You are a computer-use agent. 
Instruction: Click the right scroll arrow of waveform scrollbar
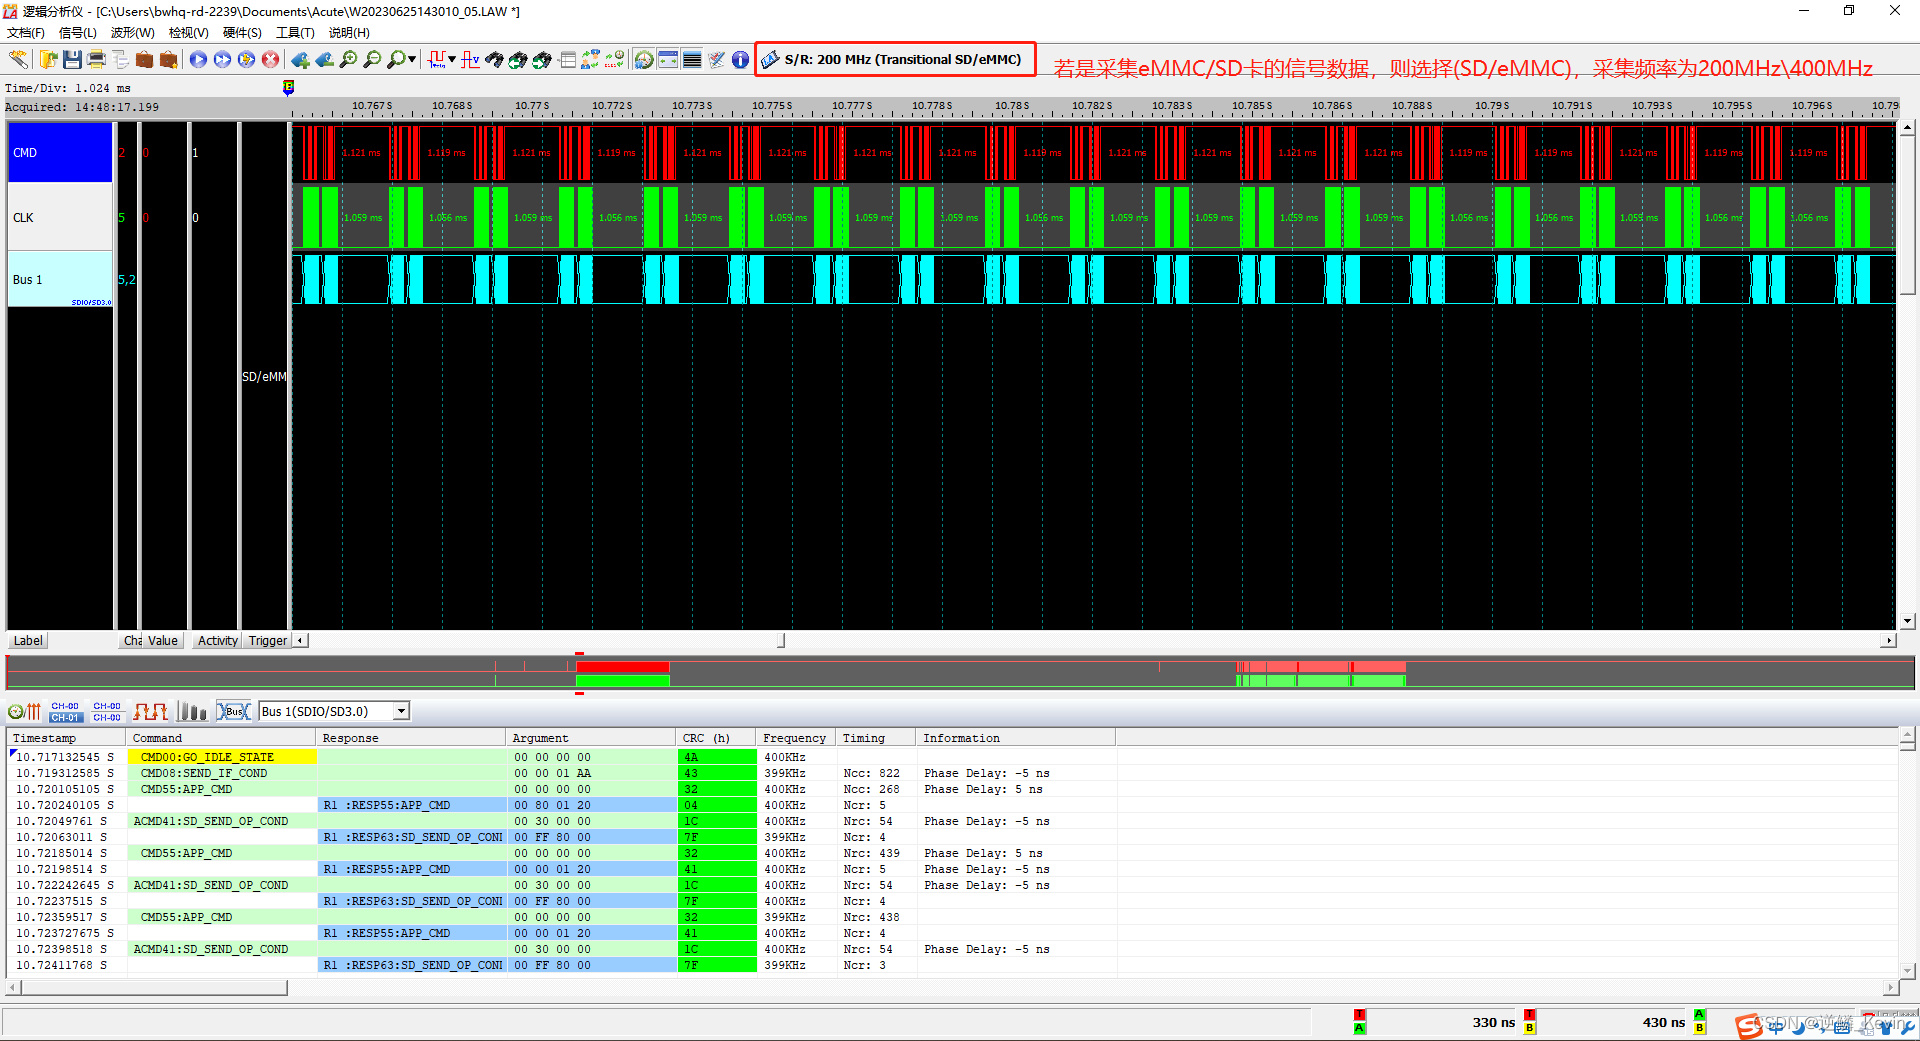(x=1888, y=641)
